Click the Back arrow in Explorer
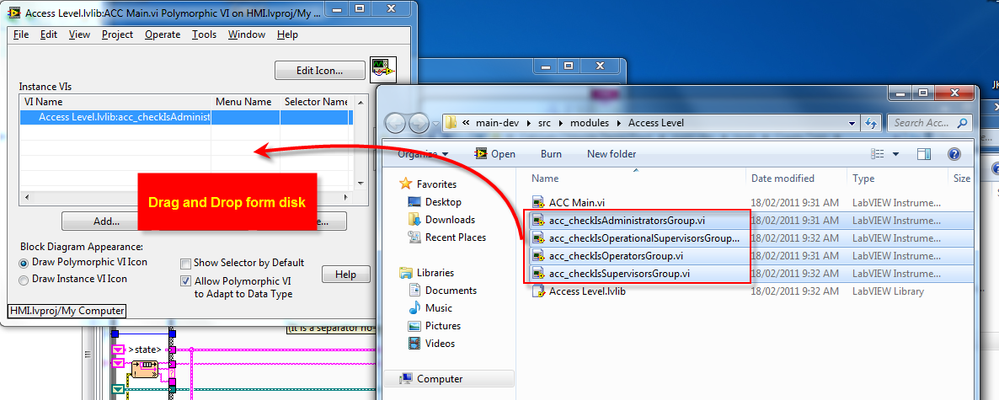 pos(396,122)
